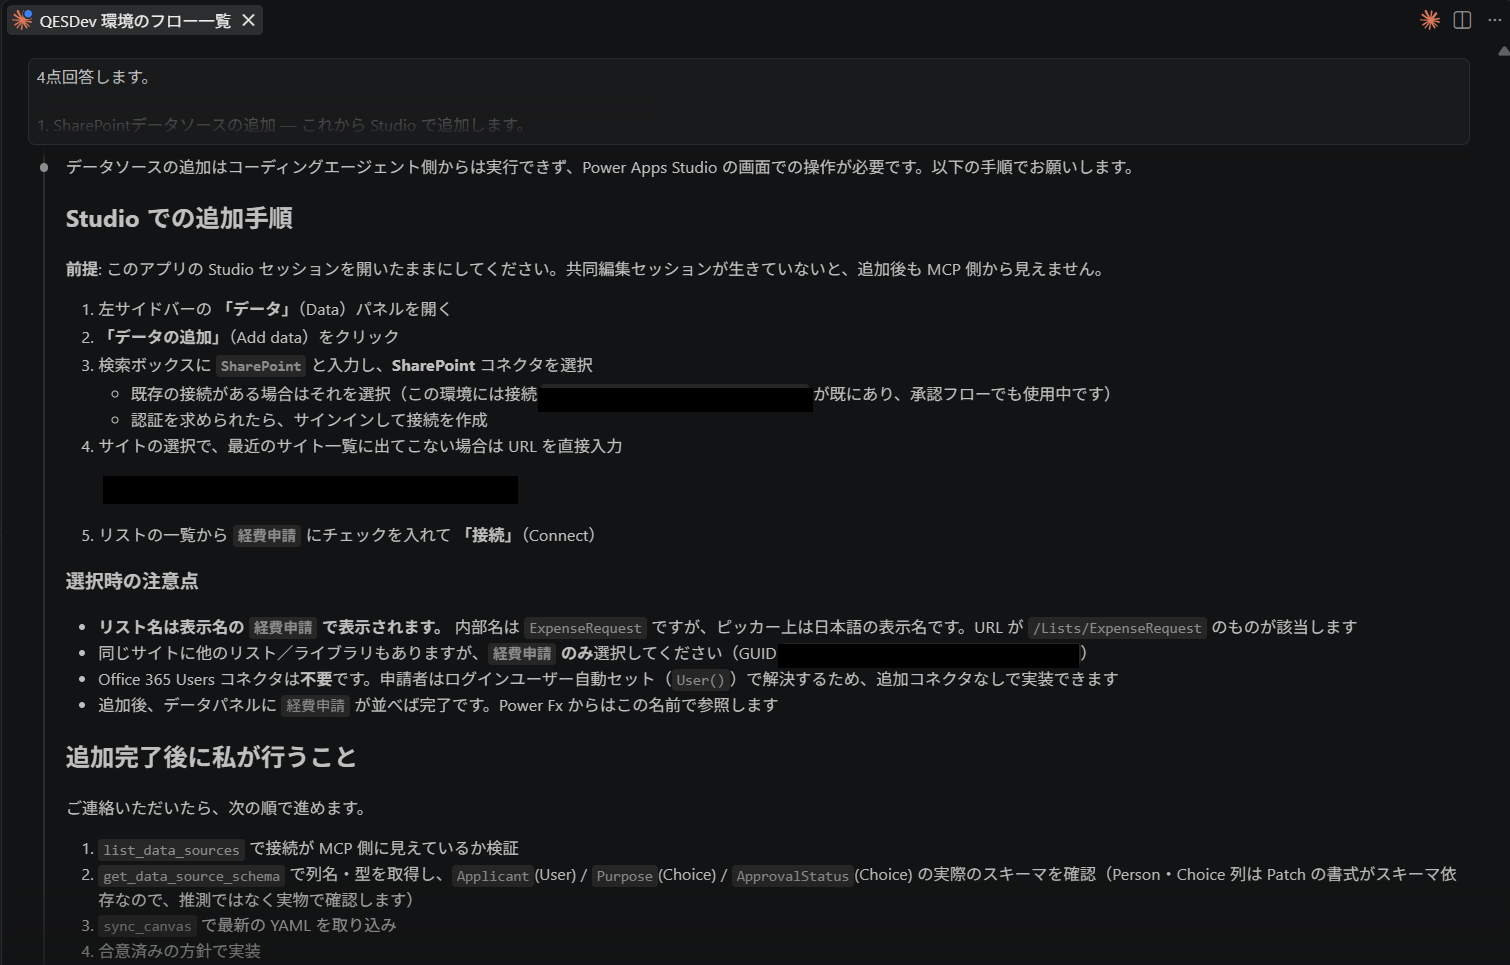The image size is (1510, 965).
Task: Click the 'ApprovalStatus' code chip
Action: coord(792,876)
